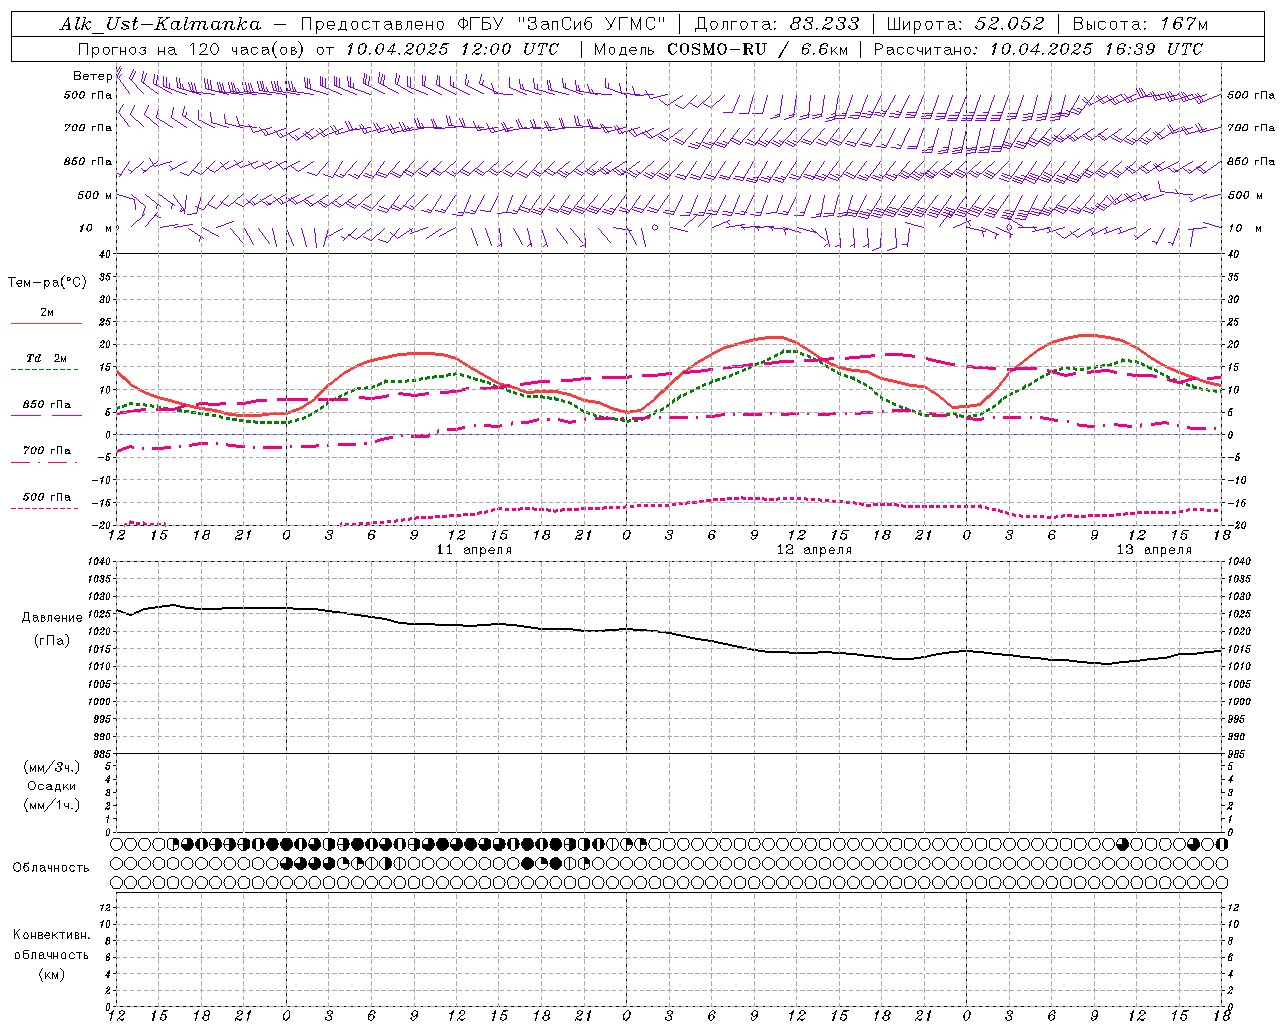Click the Модель COSMO-RU / 6.6км label
This screenshot has height=1024, width=1280.
[721, 49]
